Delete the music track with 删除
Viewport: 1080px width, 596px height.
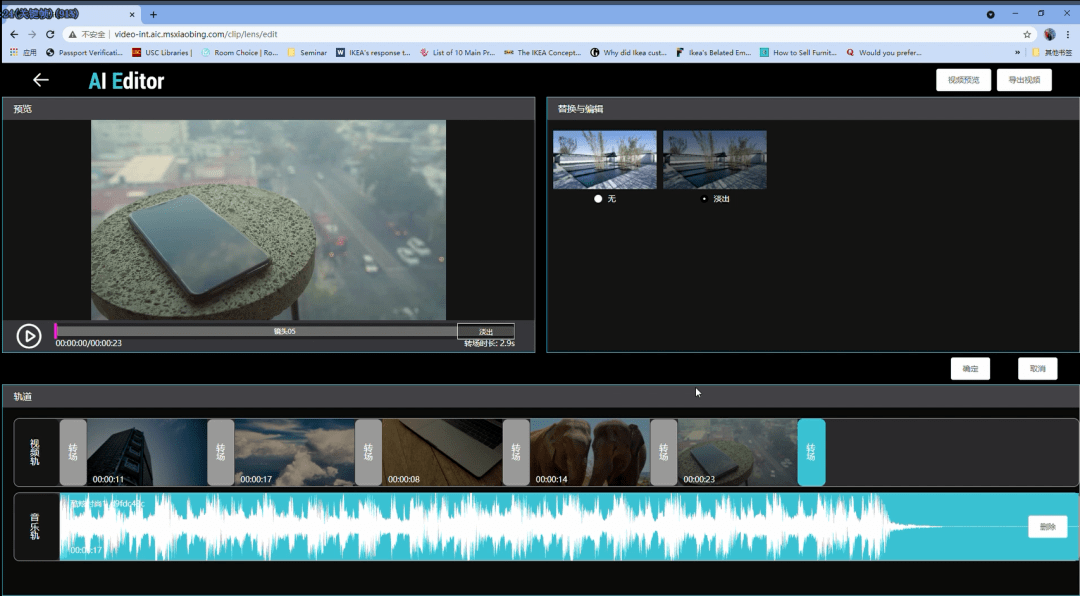pyautogui.click(x=1048, y=526)
